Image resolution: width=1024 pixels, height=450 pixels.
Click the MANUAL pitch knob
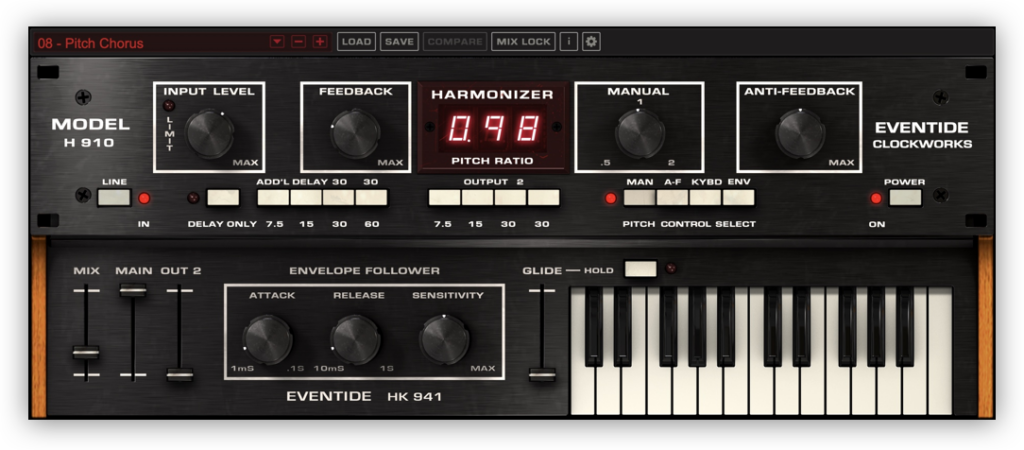(x=640, y=133)
